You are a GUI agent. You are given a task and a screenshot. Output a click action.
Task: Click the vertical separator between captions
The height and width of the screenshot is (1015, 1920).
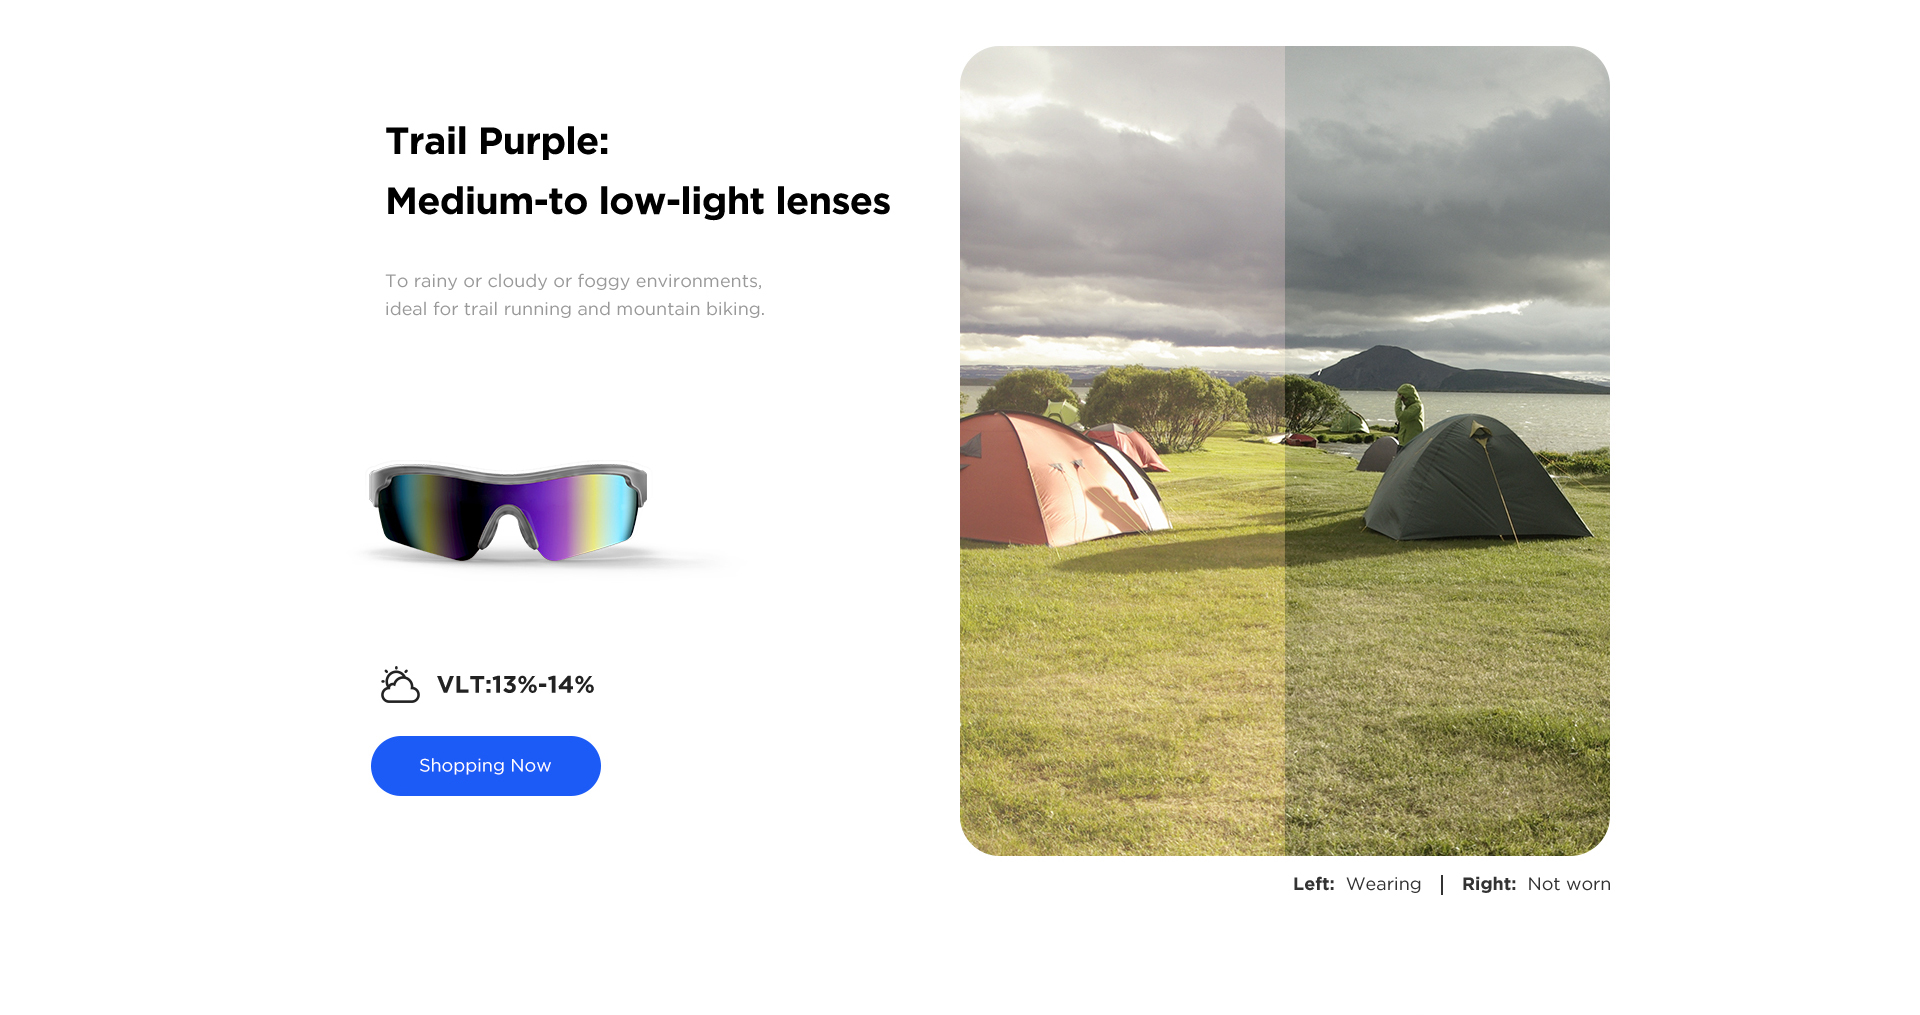pos(1442,884)
